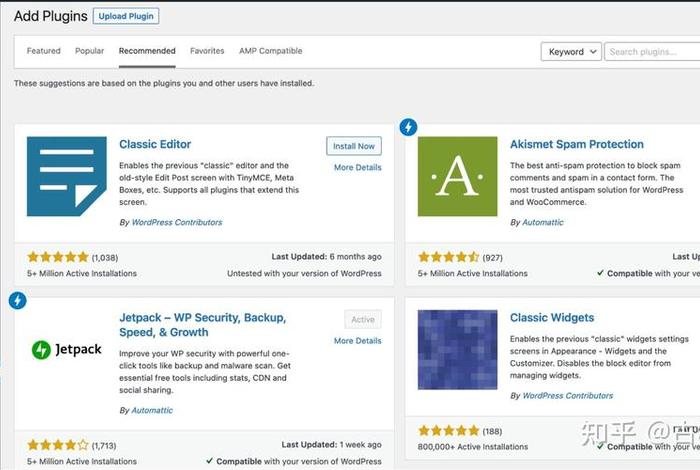Screen dimensions: 700x470
Task: Open Automattic author link under Jetpack
Action: click(x=152, y=410)
